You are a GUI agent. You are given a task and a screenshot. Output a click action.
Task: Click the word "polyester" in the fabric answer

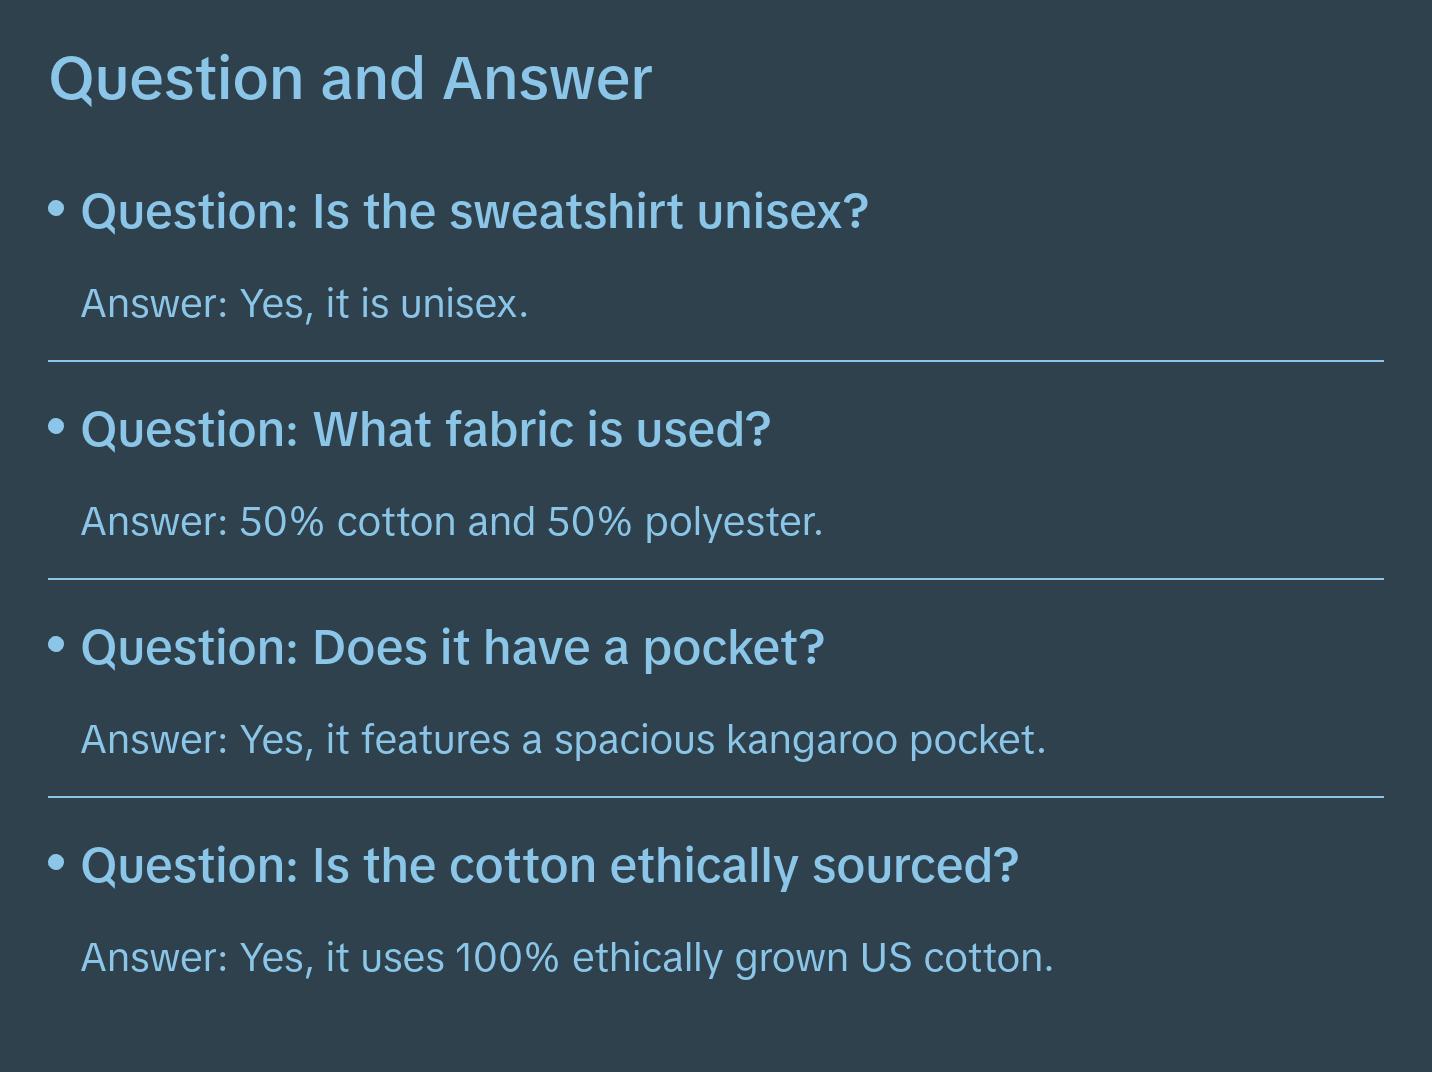733,523
